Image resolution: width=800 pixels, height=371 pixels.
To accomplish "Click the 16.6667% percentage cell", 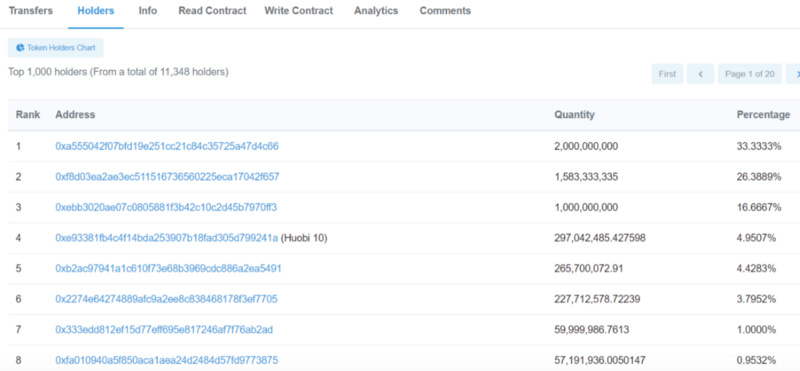I will coord(759,208).
